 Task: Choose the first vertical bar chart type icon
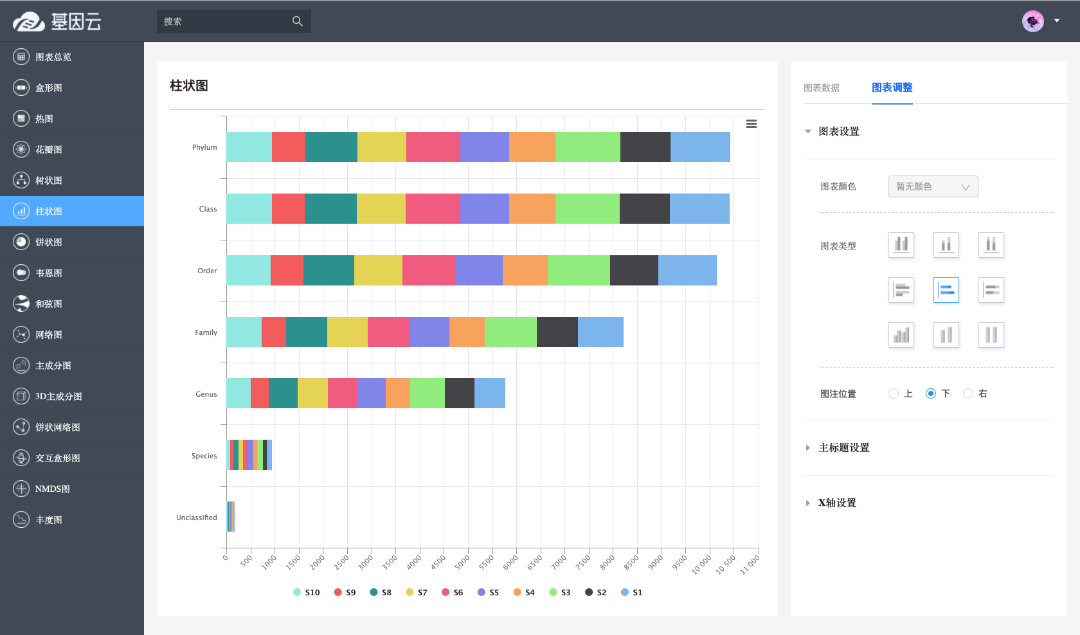901,245
